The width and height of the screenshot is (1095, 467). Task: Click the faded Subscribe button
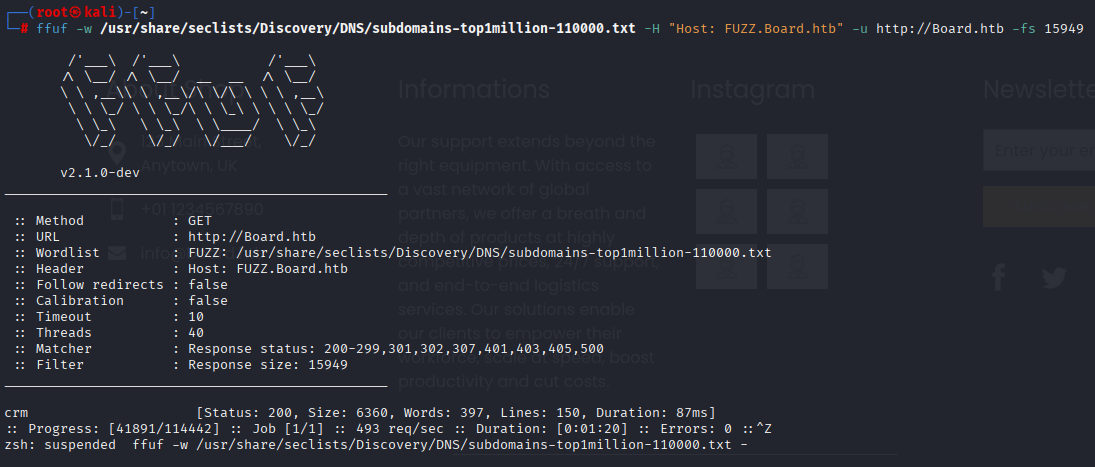coord(1039,207)
